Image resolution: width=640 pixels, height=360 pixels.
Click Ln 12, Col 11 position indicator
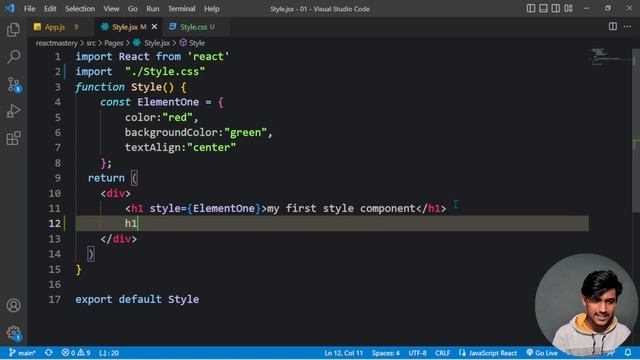343,353
